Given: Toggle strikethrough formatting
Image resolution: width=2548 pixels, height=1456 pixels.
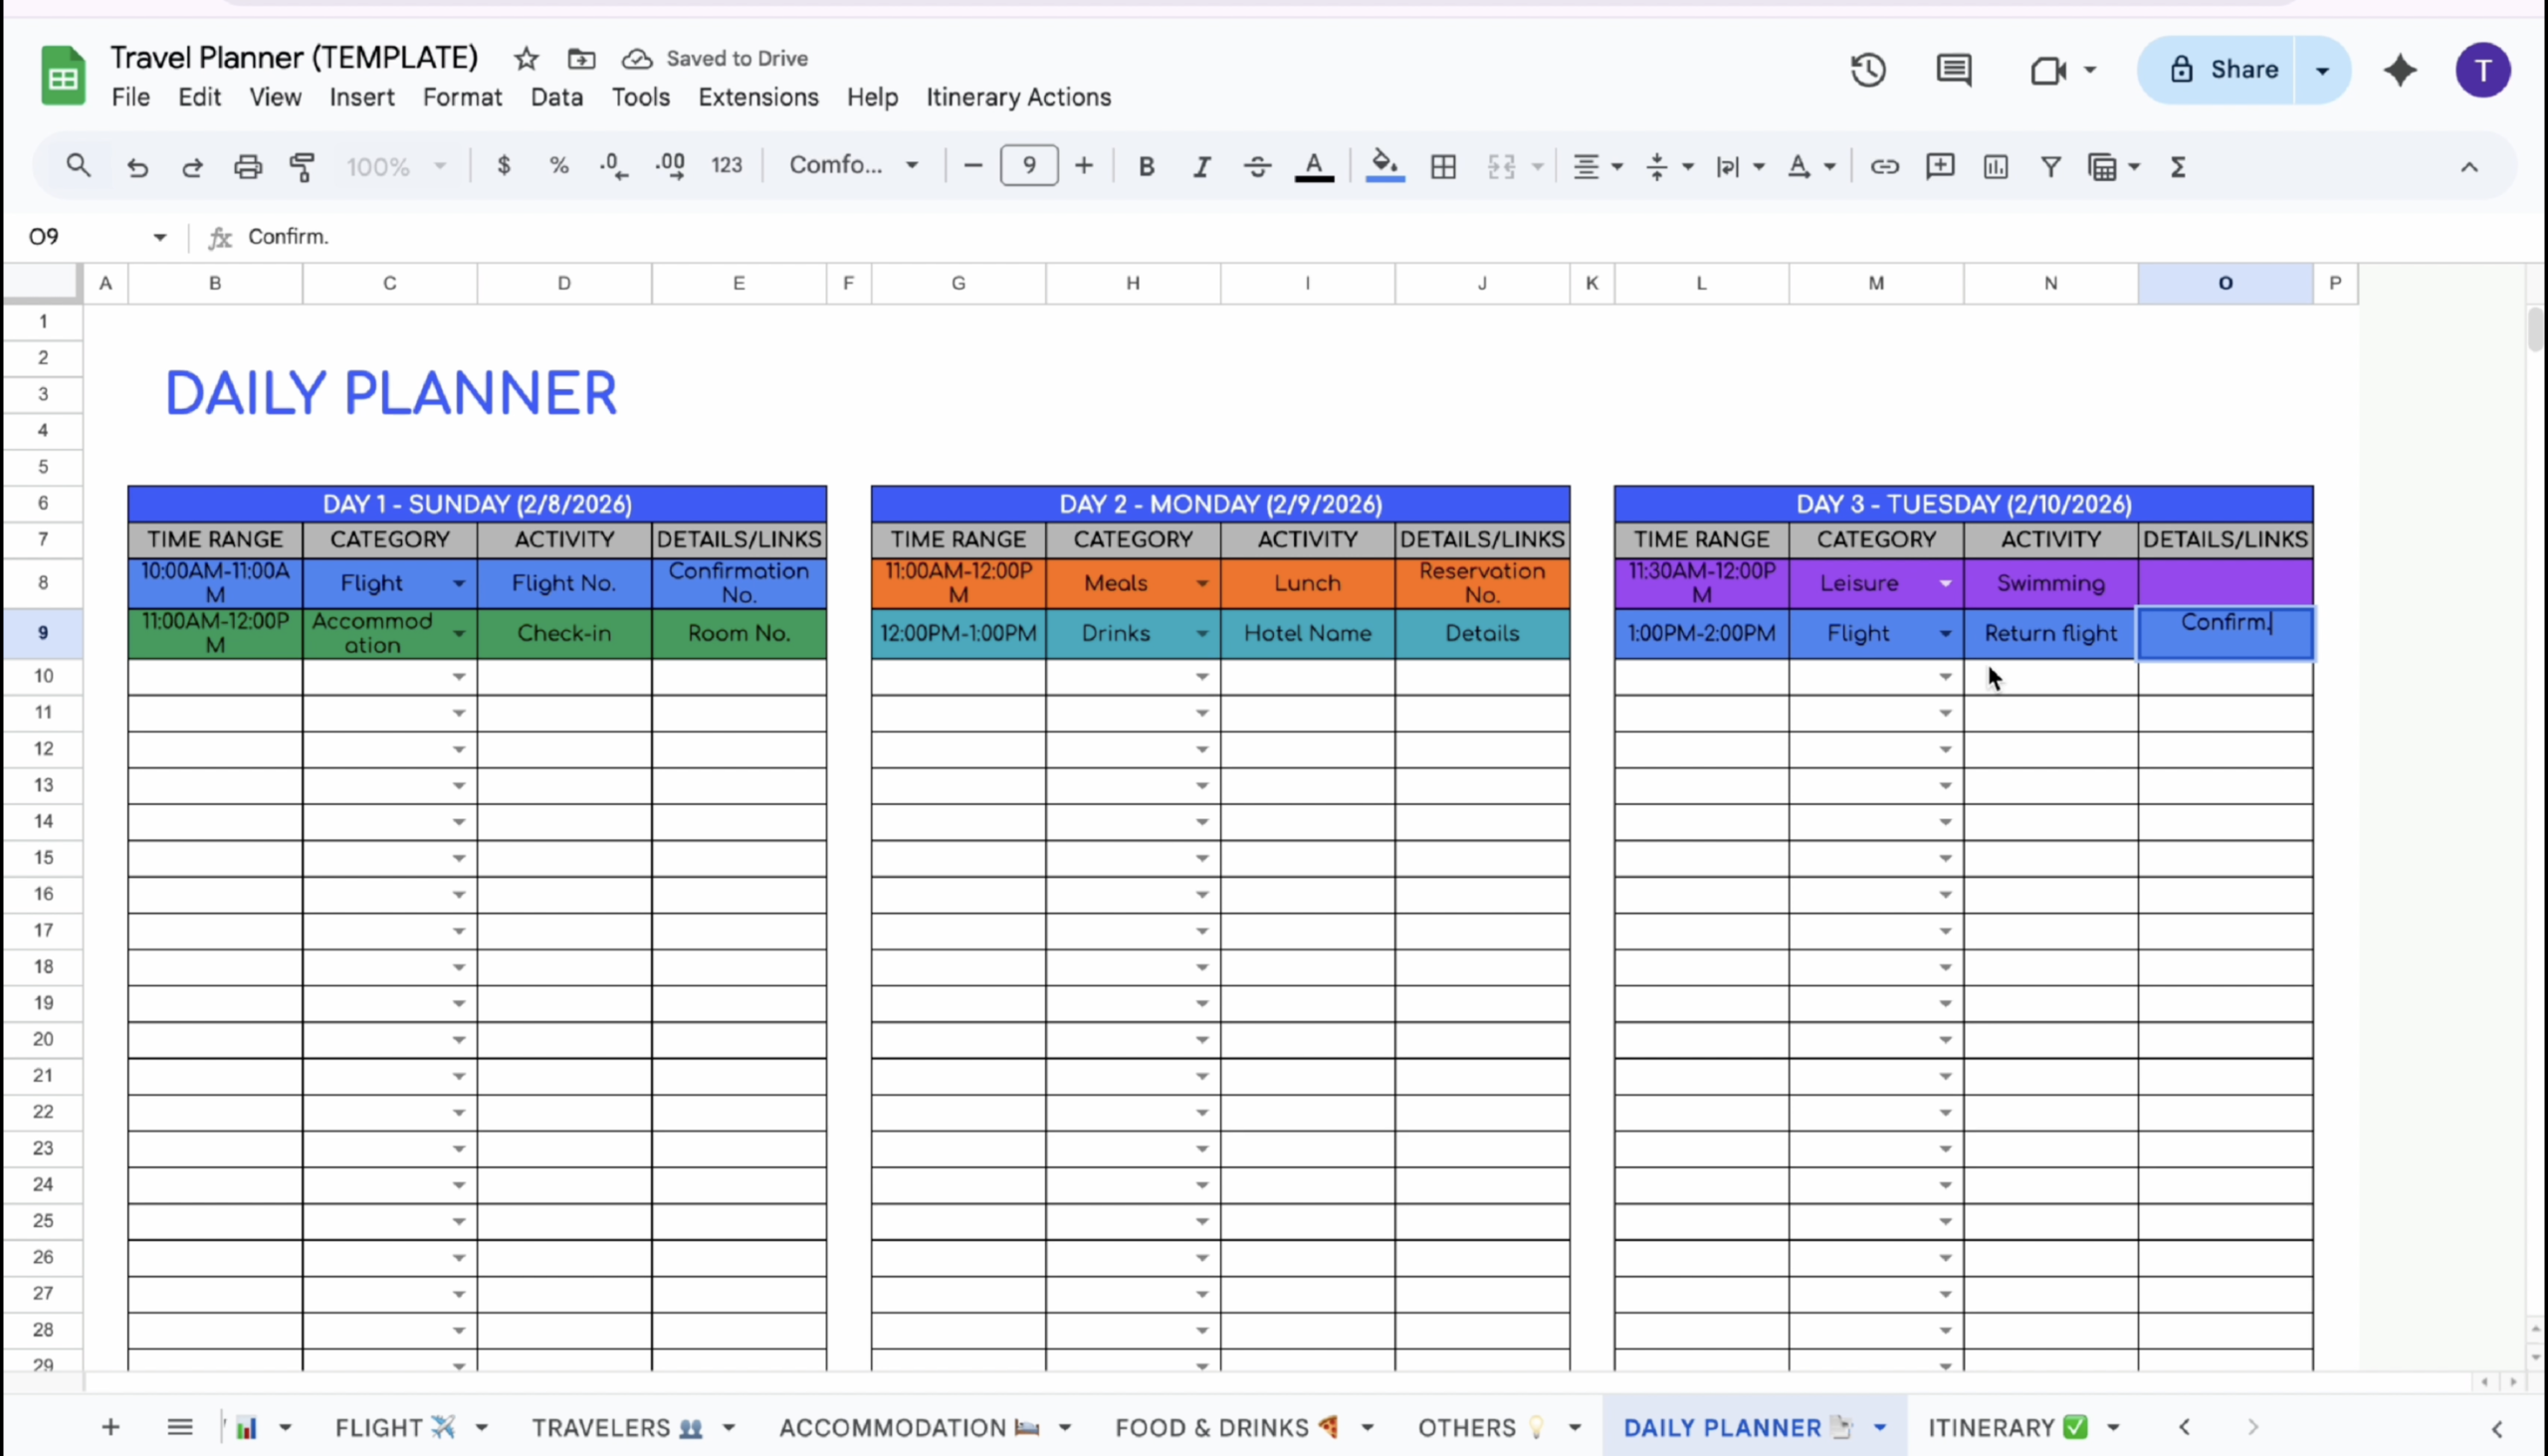Looking at the screenshot, I should tap(1257, 166).
